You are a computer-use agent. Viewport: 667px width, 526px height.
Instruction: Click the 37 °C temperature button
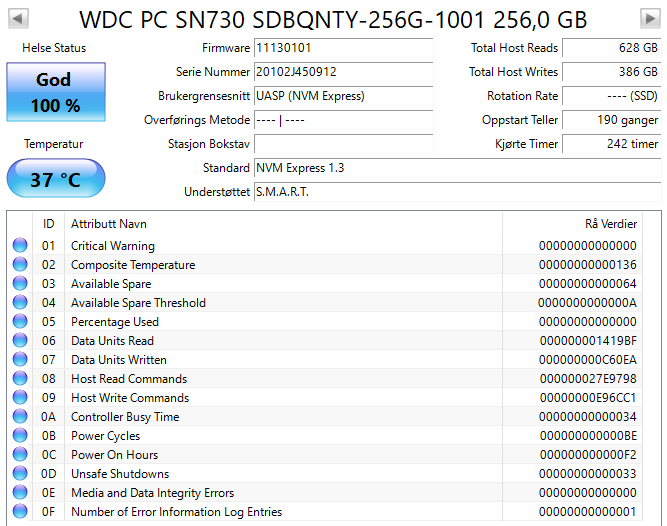56,178
